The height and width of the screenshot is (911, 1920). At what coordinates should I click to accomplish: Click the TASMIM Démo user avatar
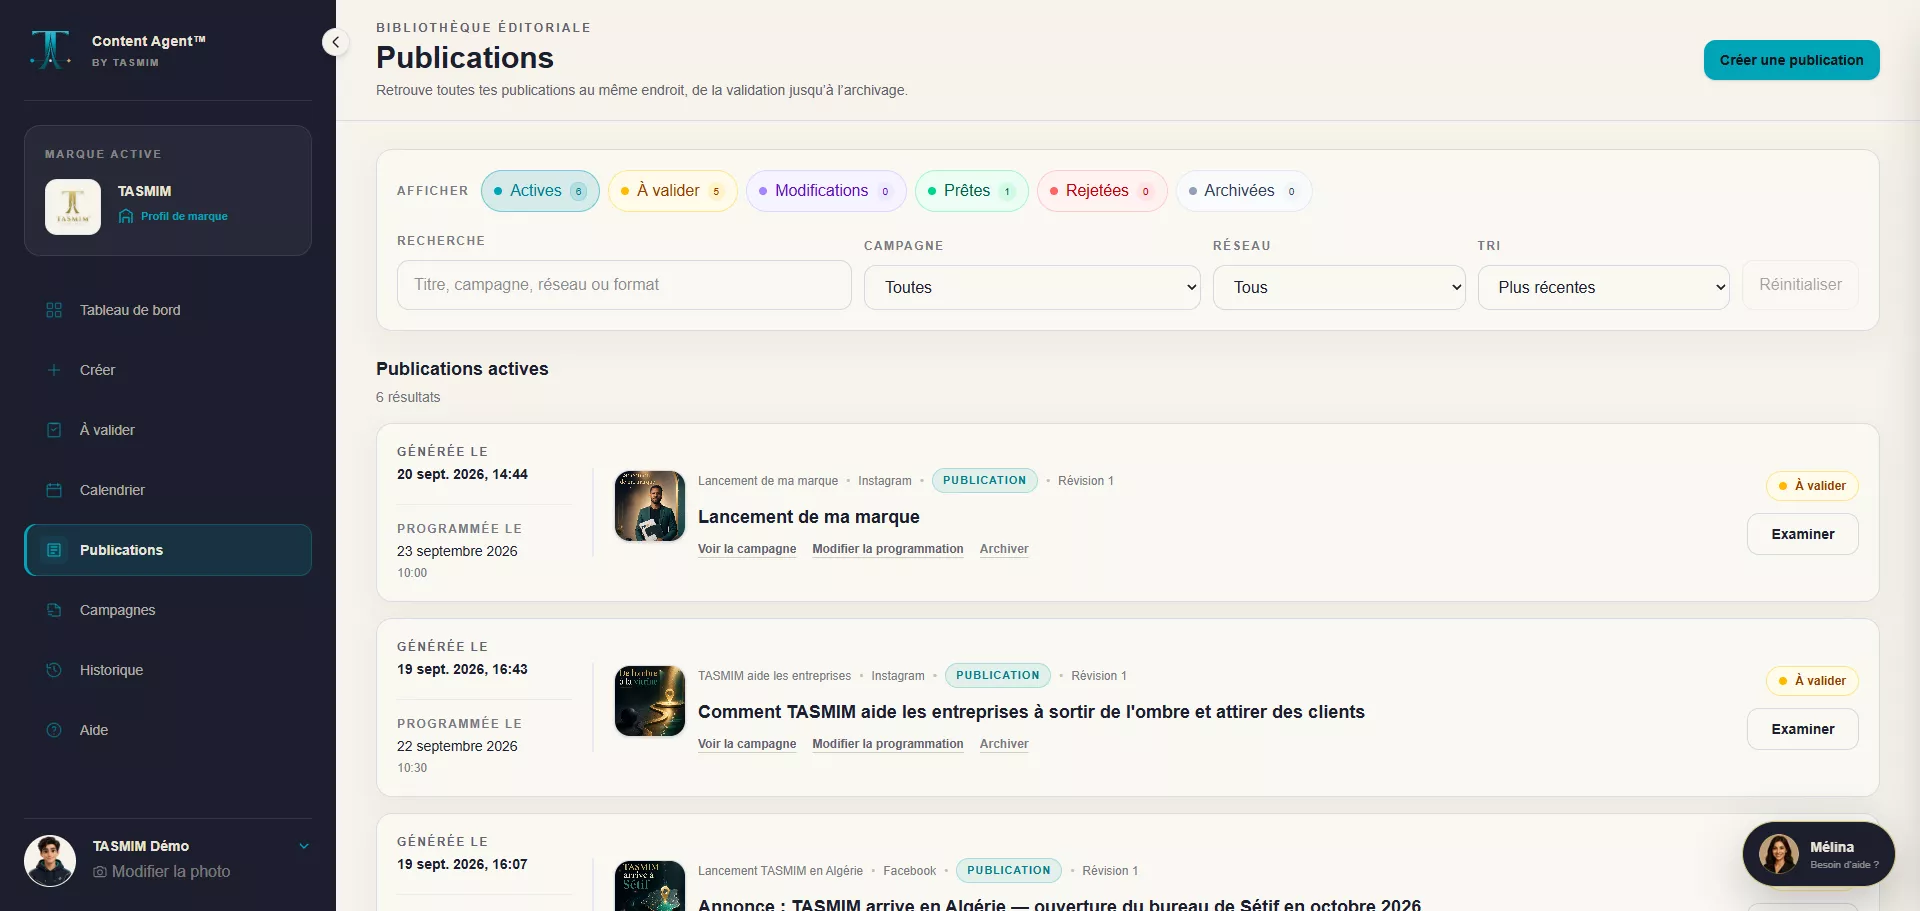tap(50, 861)
